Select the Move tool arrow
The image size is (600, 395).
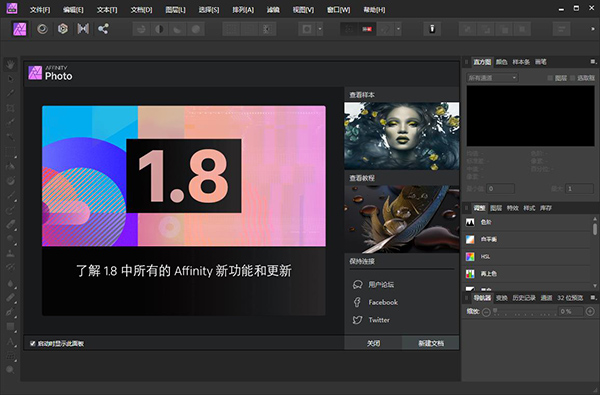[x=10, y=79]
